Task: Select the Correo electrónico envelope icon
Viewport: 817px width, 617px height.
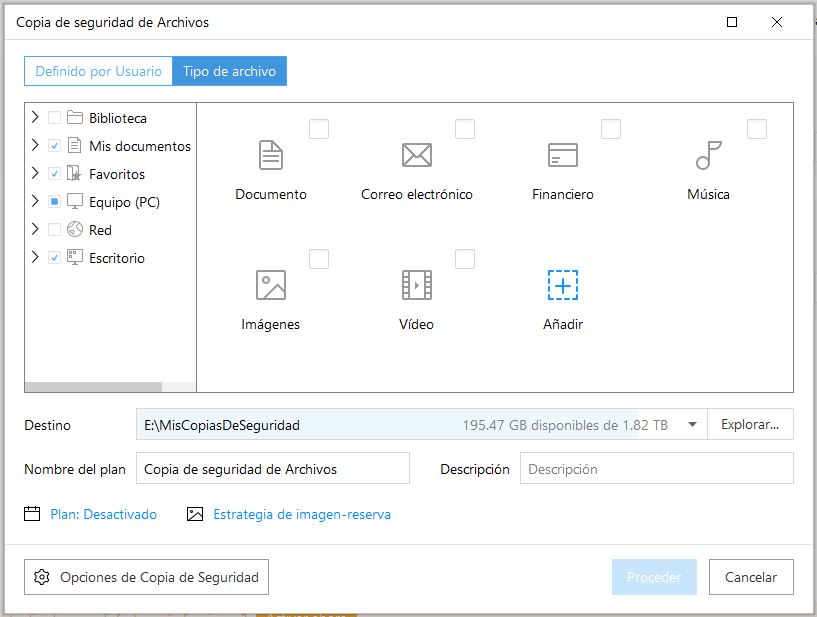Action: 416,156
